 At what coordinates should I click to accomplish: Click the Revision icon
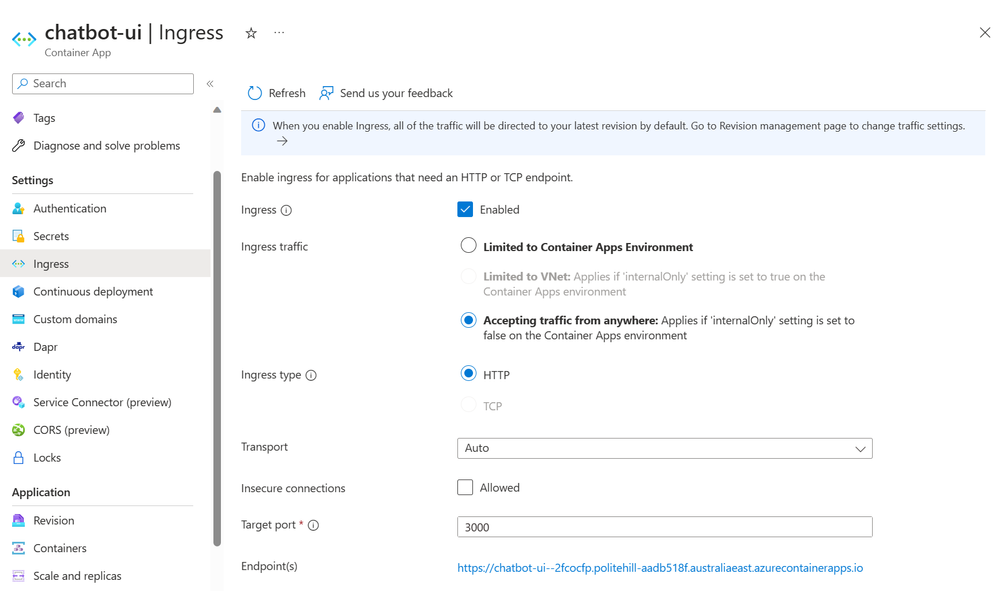coord(18,520)
